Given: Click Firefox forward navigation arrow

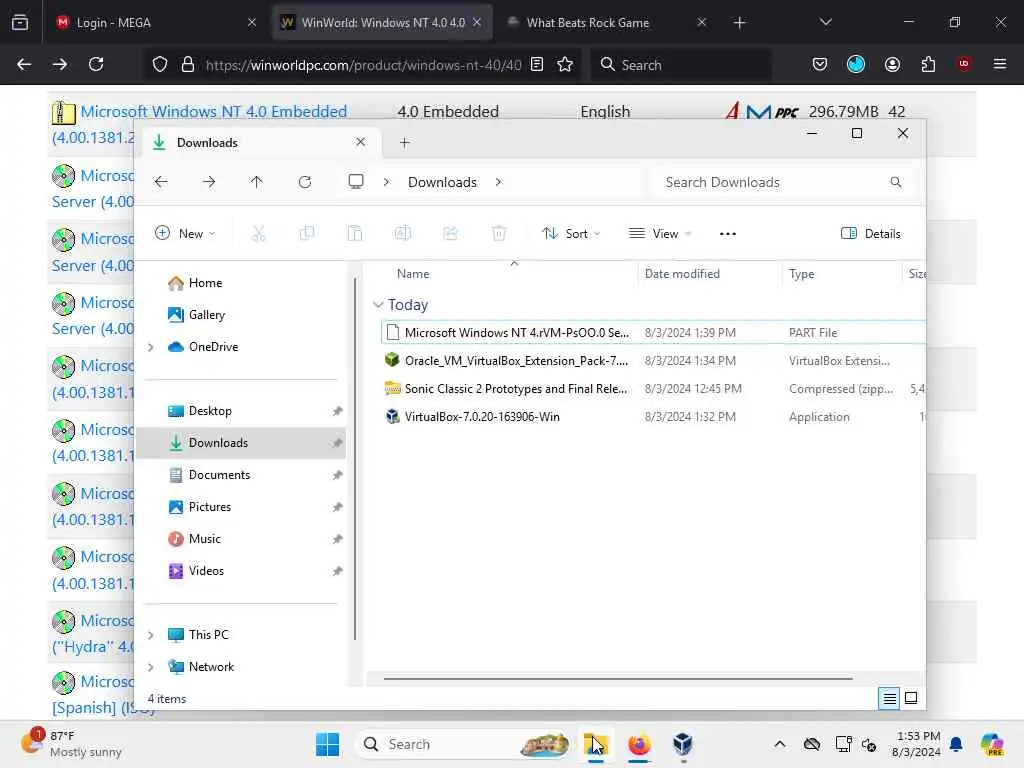Looking at the screenshot, I should point(60,64).
